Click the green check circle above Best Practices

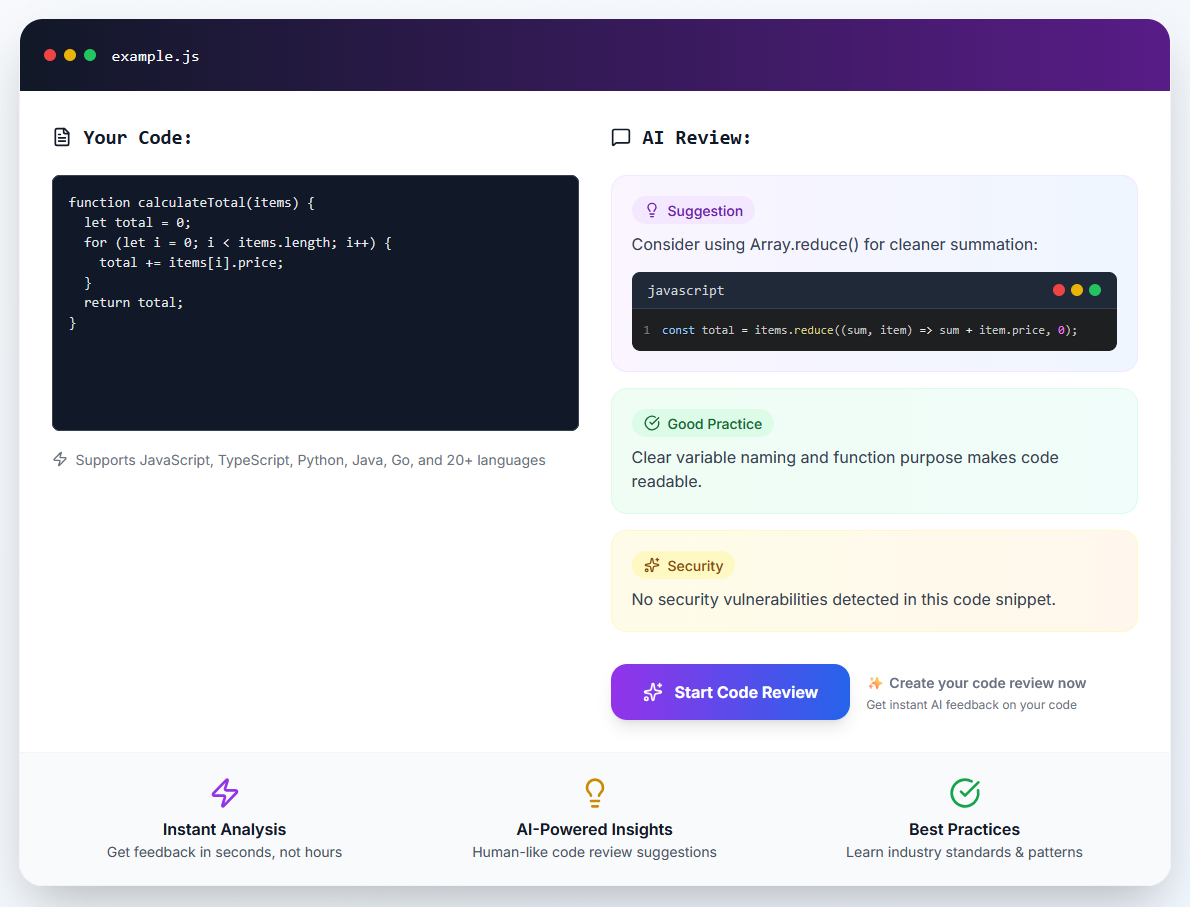coord(964,792)
